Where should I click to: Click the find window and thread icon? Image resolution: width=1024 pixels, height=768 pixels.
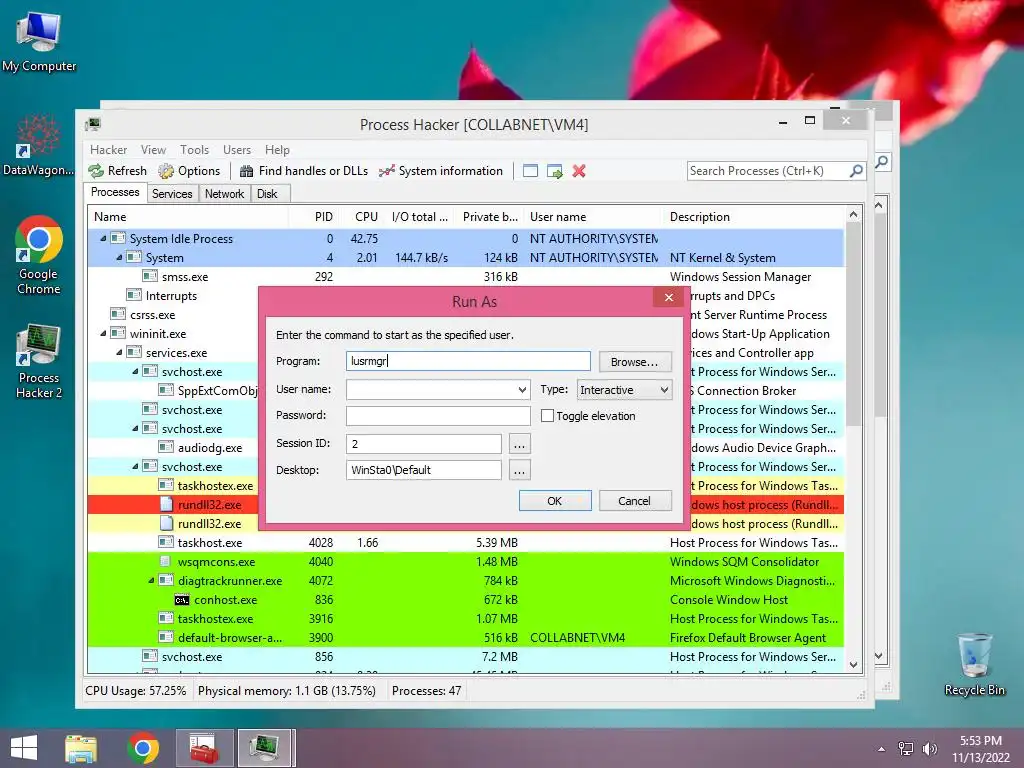[554, 171]
